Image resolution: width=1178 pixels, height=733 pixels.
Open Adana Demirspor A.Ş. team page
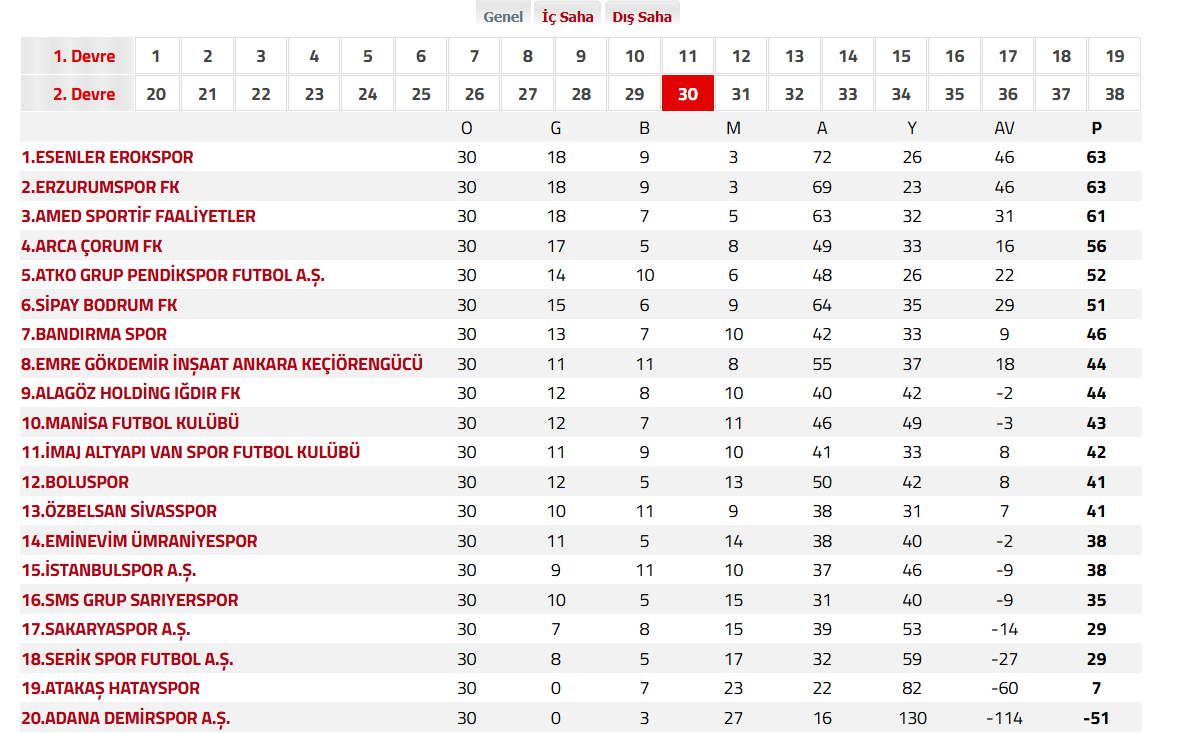(125, 718)
